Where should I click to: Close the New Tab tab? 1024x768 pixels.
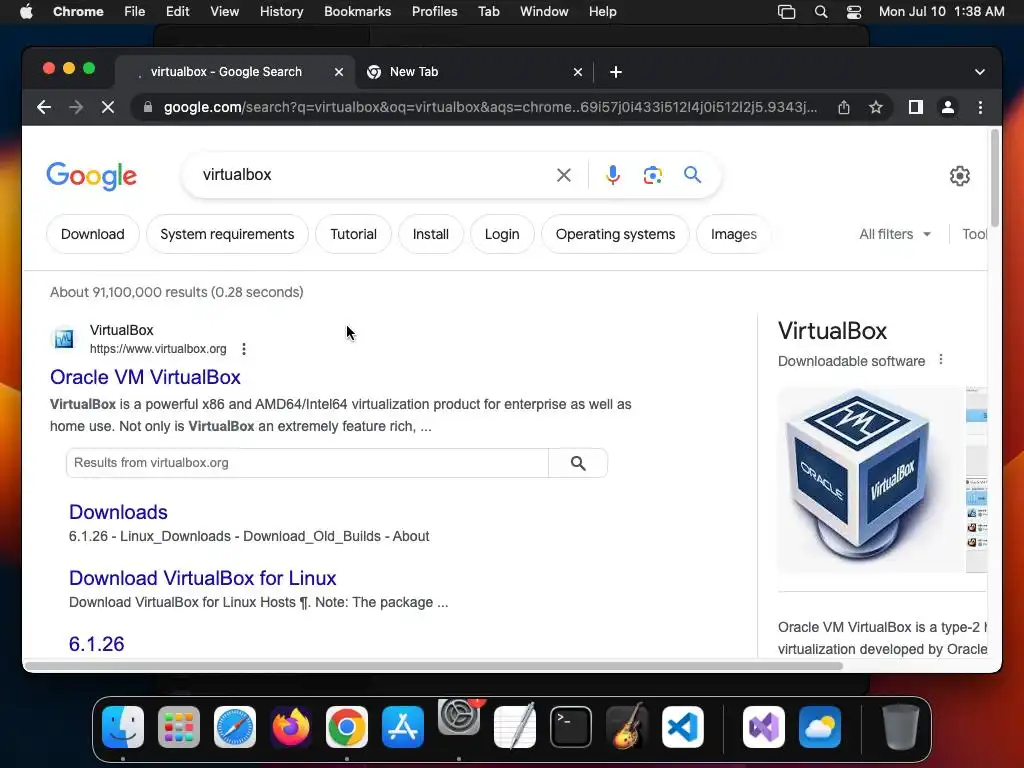click(578, 72)
